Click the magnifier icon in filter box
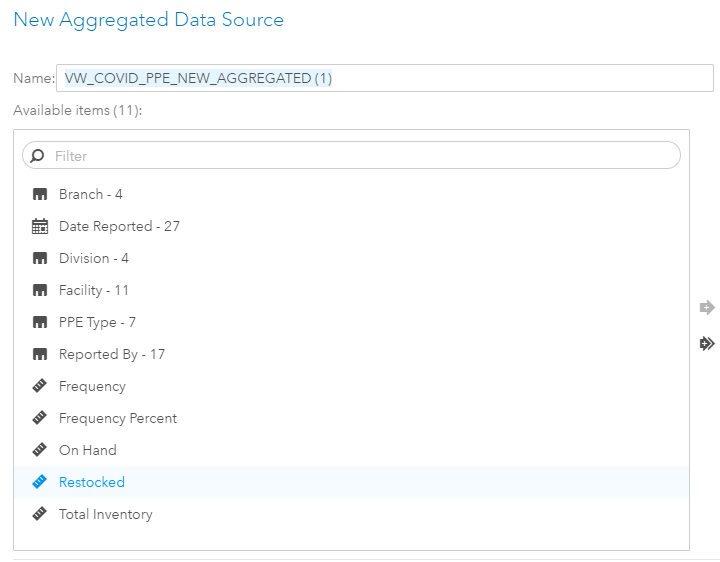Image resolution: width=720 pixels, height=562 pixels. pos(38,156)
